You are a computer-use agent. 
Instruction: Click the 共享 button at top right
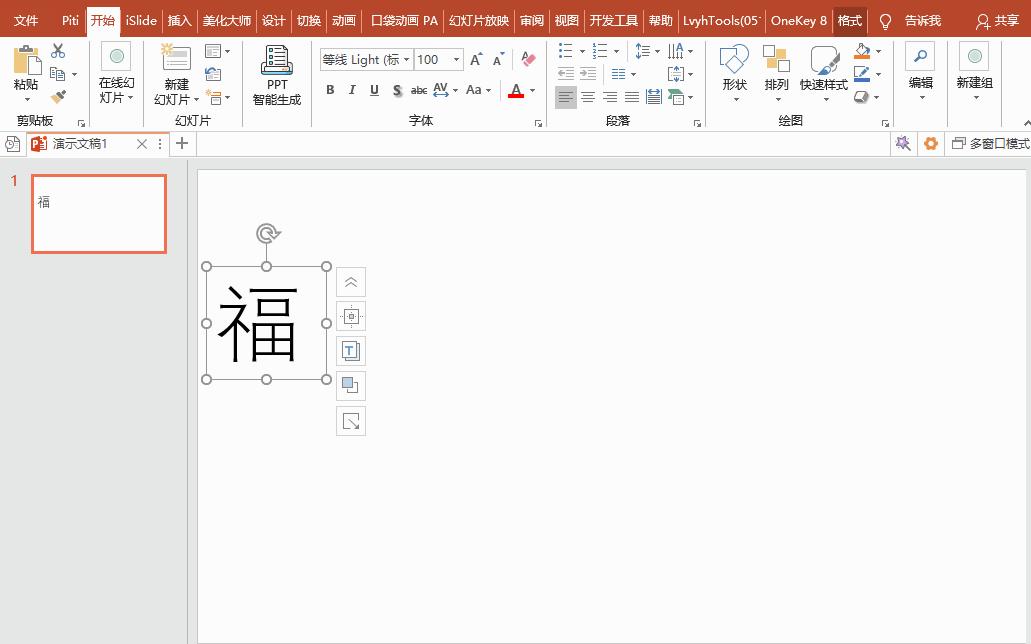(x=1004, y=20)
